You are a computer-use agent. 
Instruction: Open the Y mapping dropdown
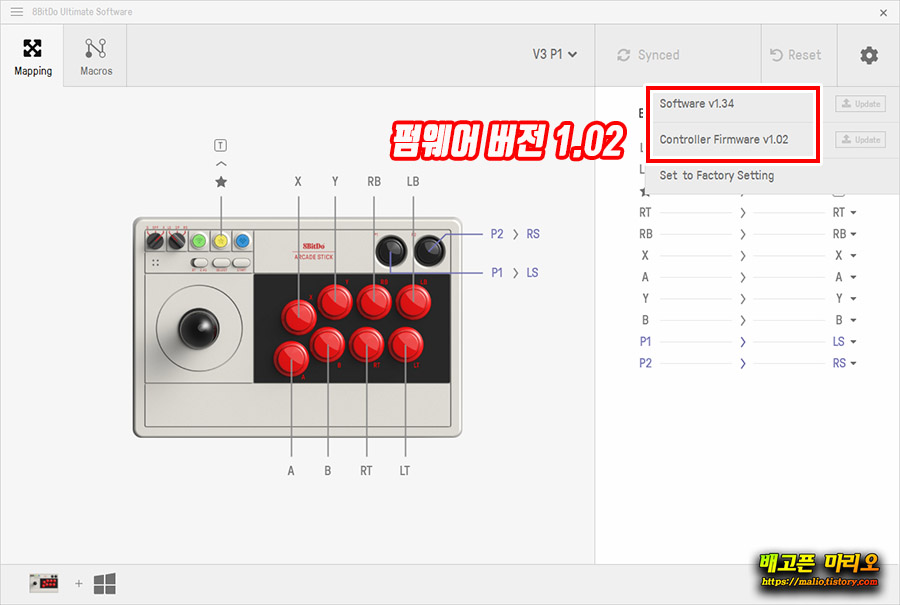pos(845,298)
